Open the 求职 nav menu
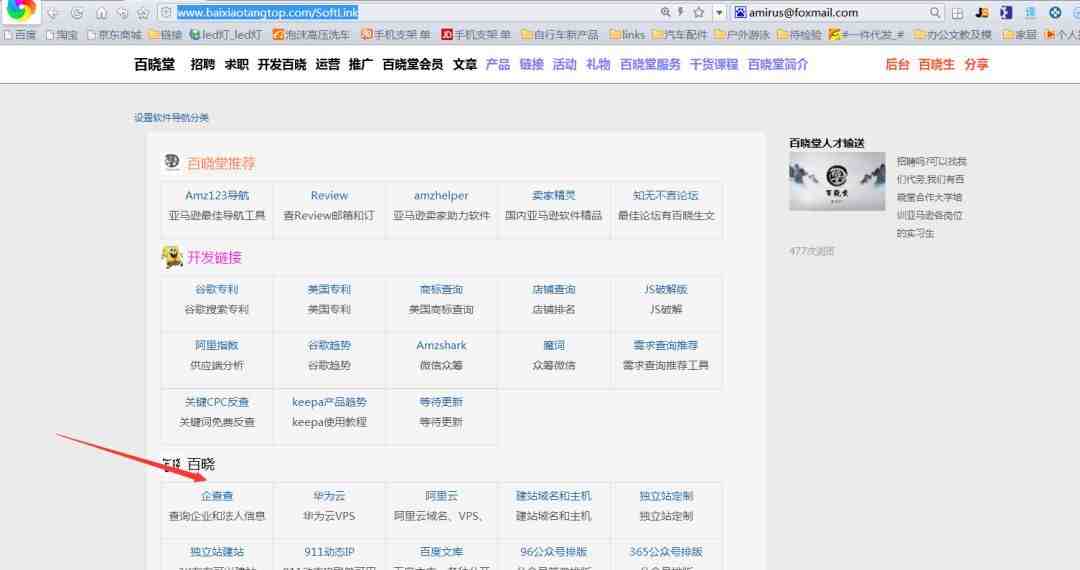Screen dimensions: 1080x570 coord(236,64)
